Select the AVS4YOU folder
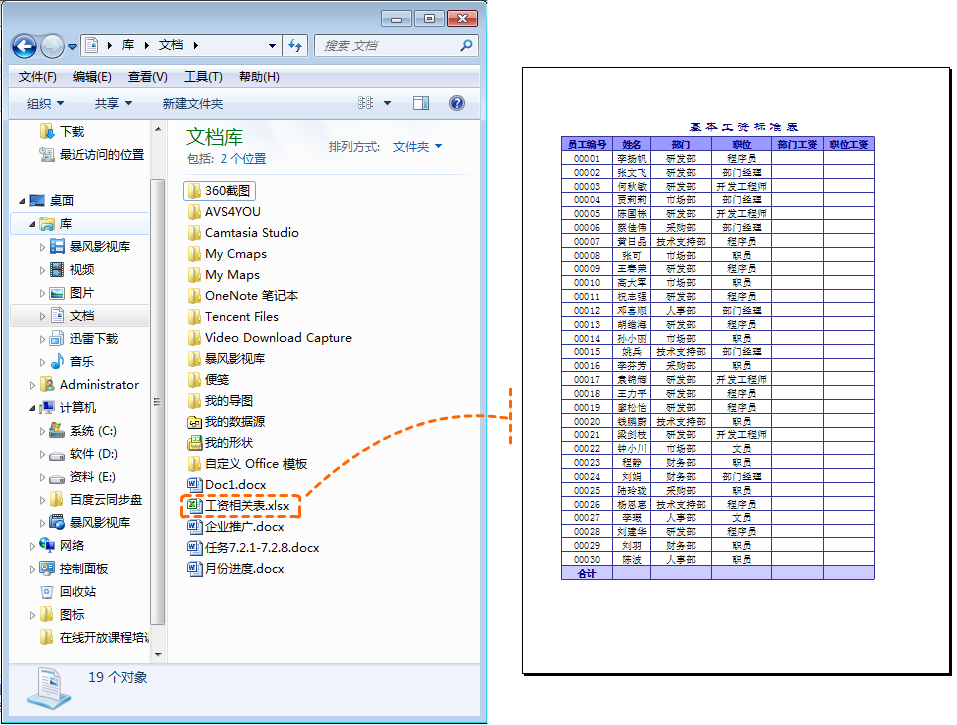957x725 pixels. click(224, 212)
